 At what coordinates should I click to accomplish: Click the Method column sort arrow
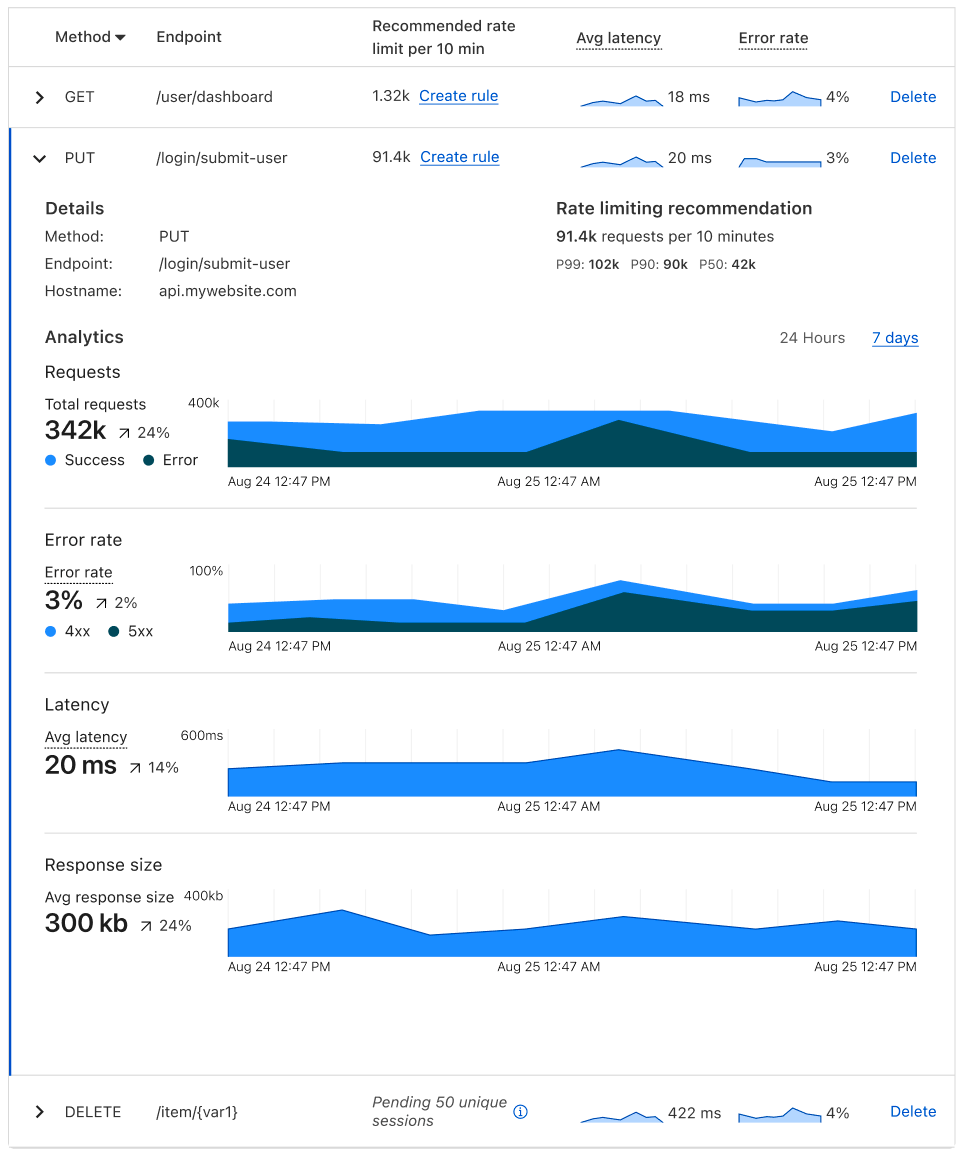(x=121, y=38)
